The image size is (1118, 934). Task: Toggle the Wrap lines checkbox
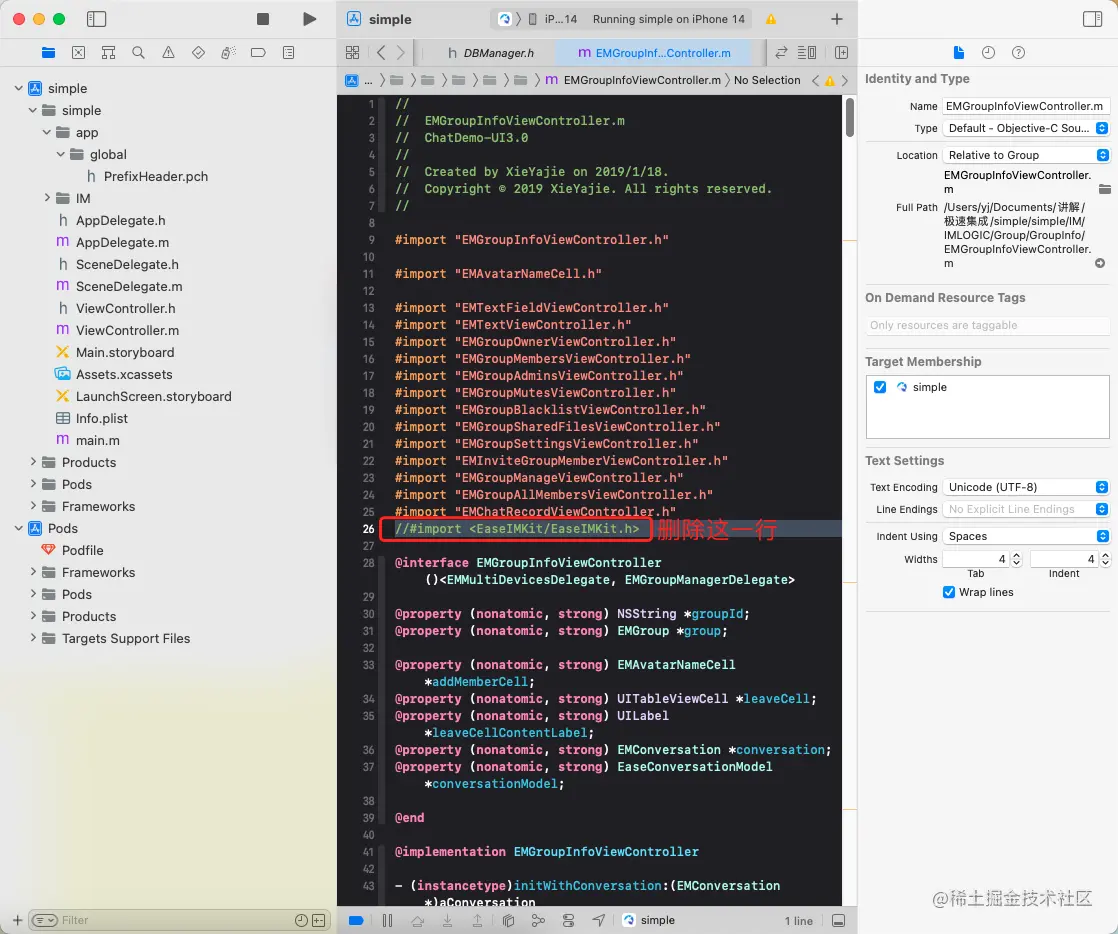[x=949, y=592]
